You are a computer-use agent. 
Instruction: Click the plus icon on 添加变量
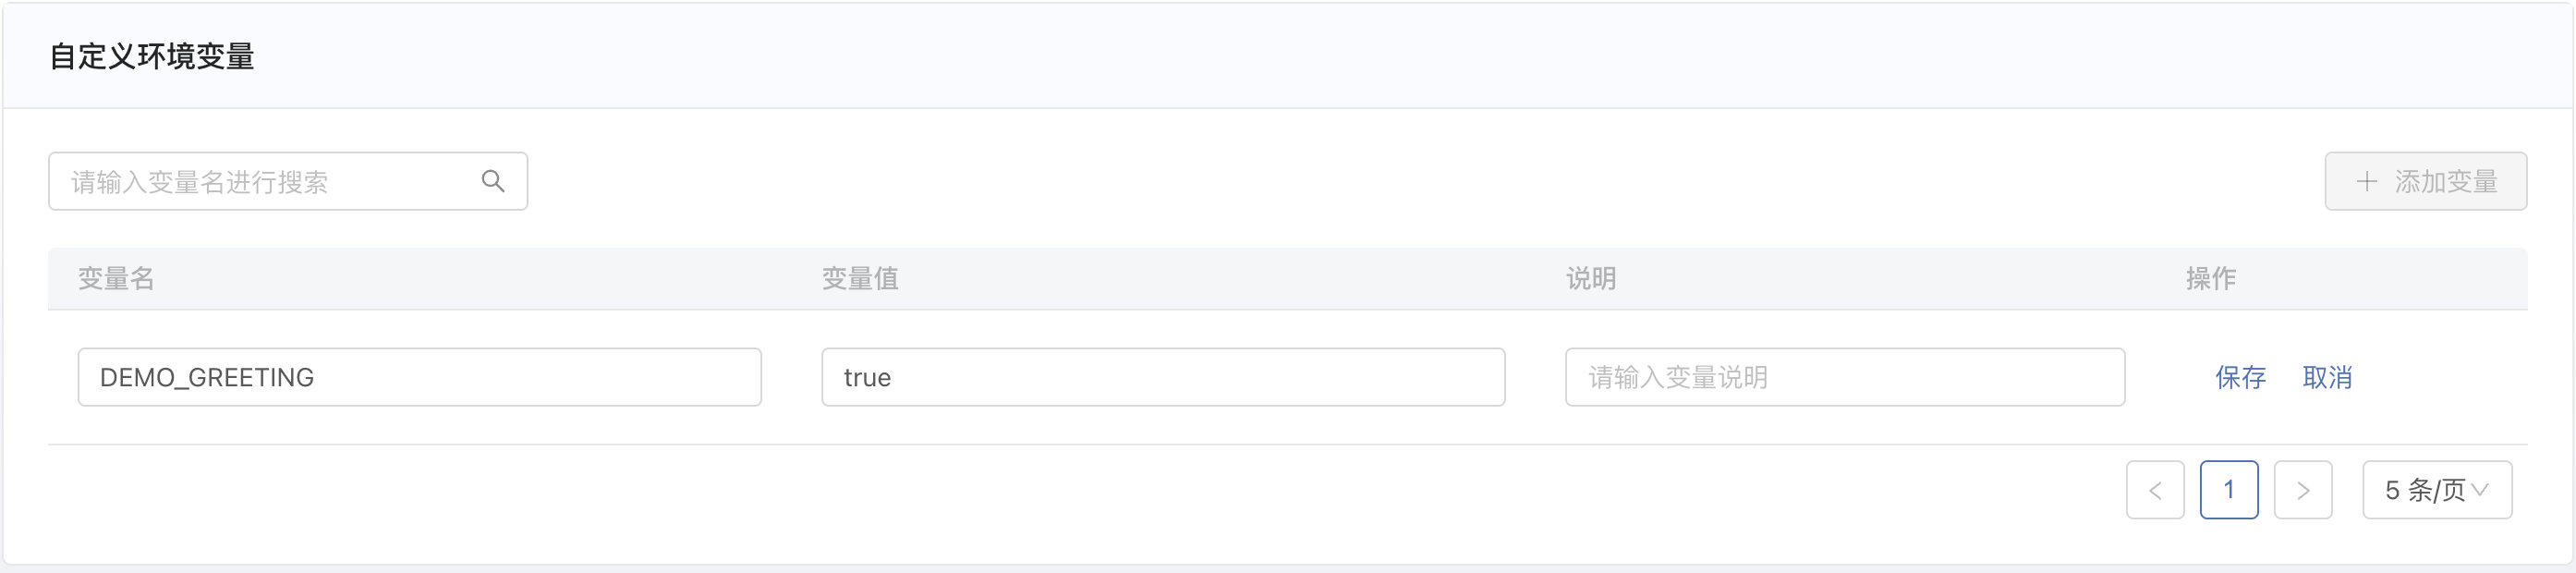pos(2366,181)
